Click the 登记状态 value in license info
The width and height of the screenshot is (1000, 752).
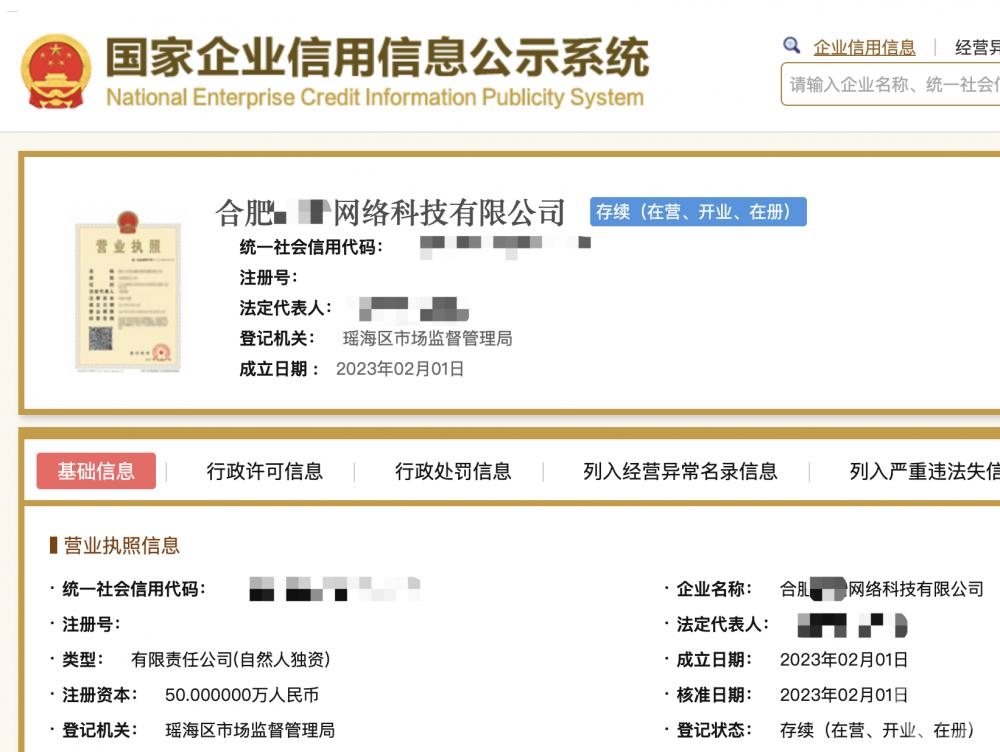click(879, 730)
